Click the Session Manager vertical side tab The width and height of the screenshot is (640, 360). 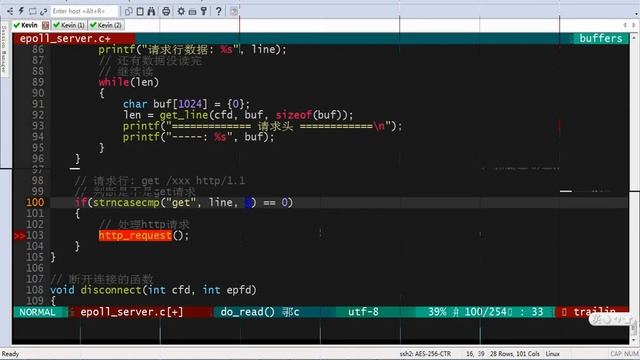coord(4,49)
